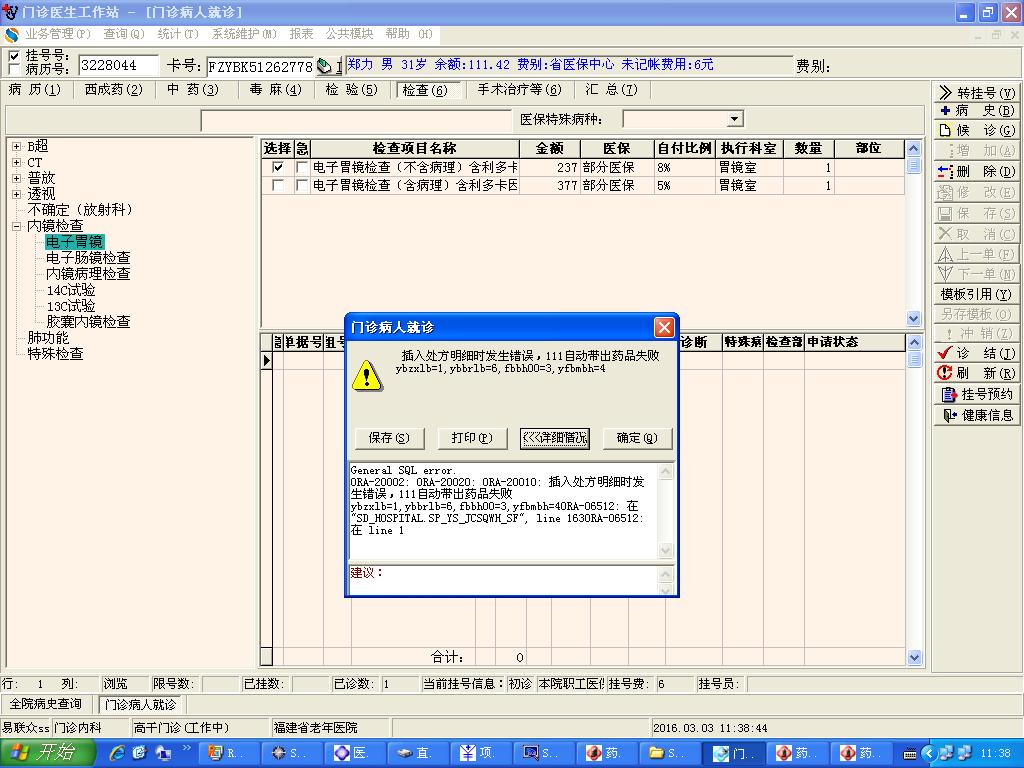This screenshot has width=1024, height=768.
Task: Click the lower order table's scroll-down arrow
Action: click(x=914, y=658)
